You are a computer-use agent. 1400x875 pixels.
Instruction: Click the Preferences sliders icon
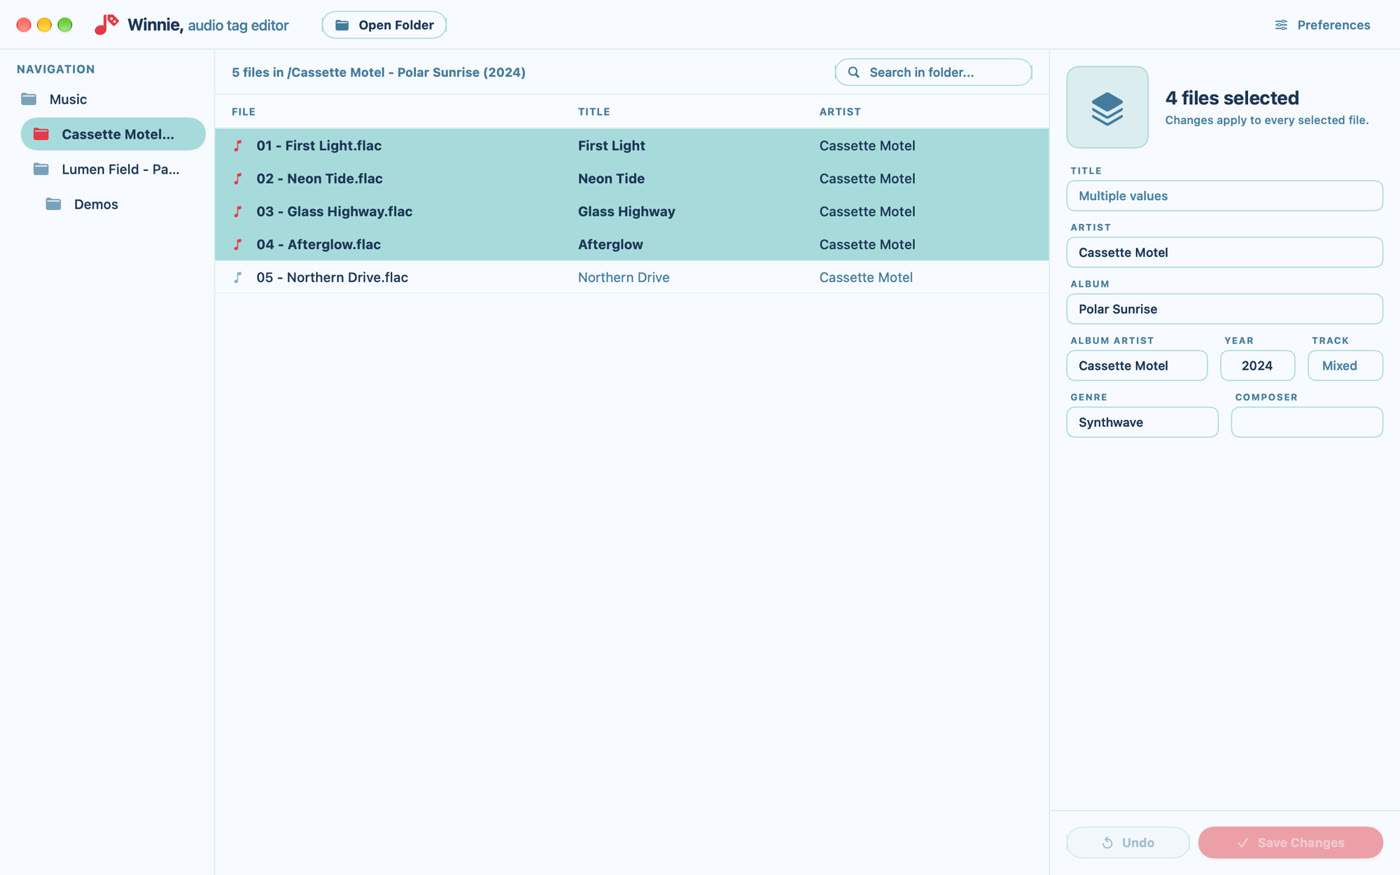pyautogui.click(x=1281, y=25)
